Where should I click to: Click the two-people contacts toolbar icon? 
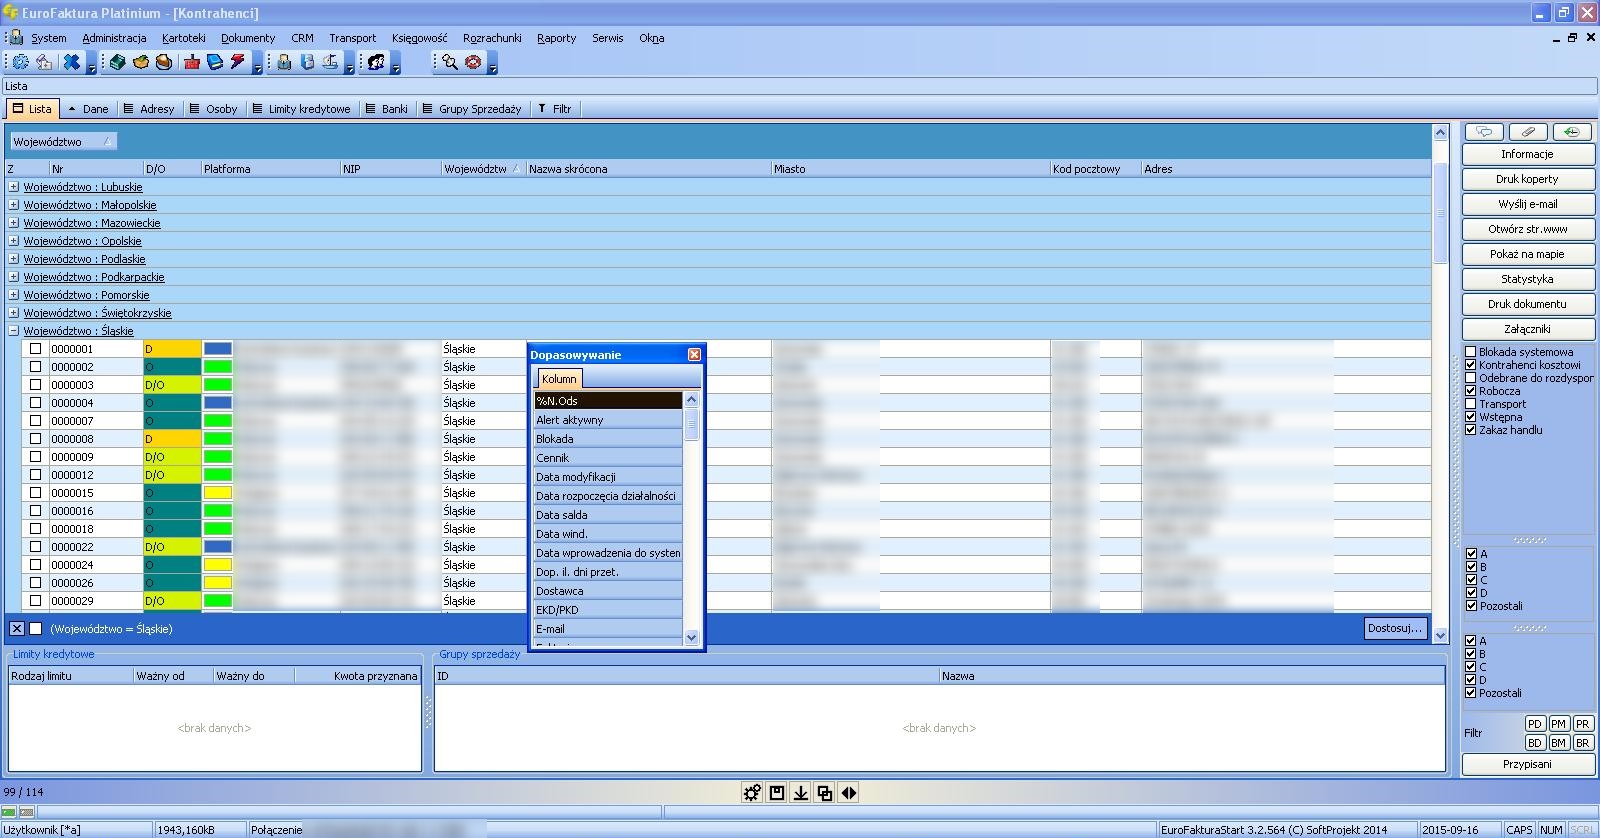(376, 62)
